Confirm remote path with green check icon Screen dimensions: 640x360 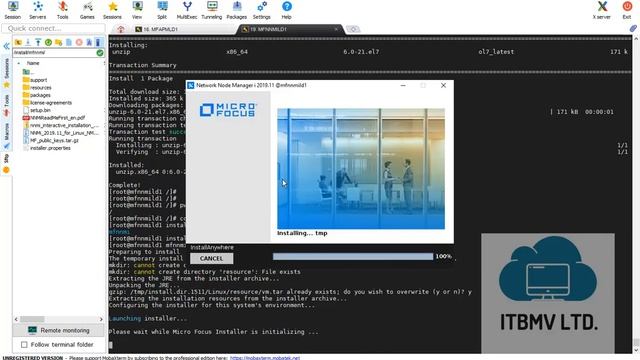click(x=100, y=53)
